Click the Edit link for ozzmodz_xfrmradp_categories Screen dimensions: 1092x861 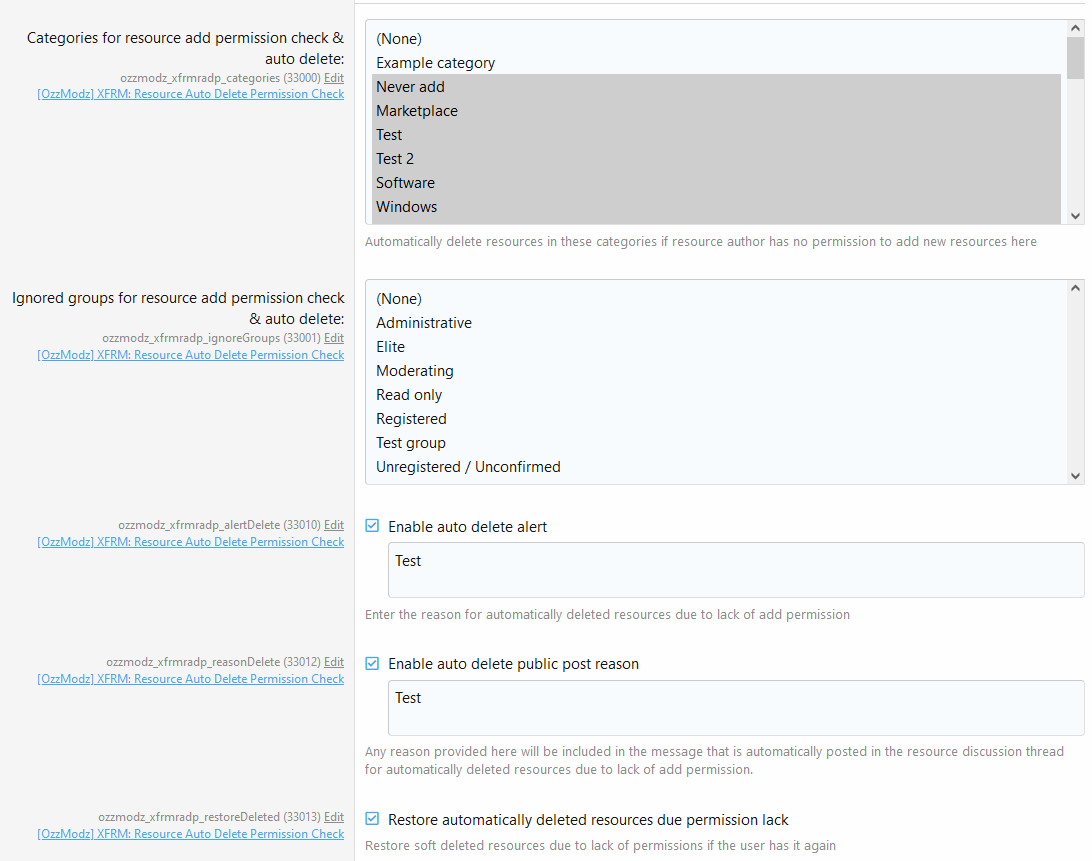[x=334, y=77]
